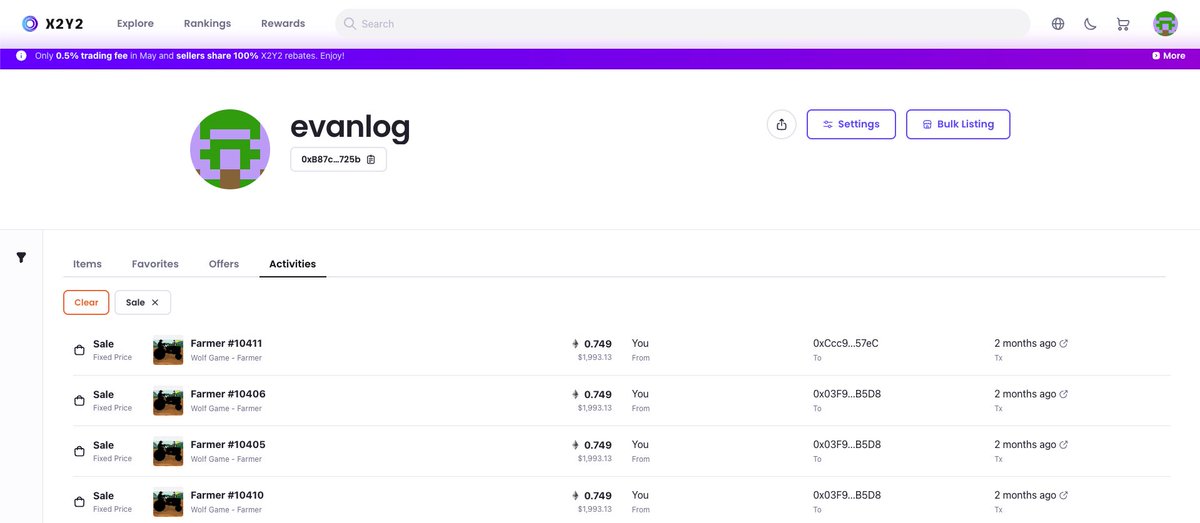Open Farmer #10410 thumbnail
The width and height of the screenshot is (1200, 523).
(x=168, y=502)
